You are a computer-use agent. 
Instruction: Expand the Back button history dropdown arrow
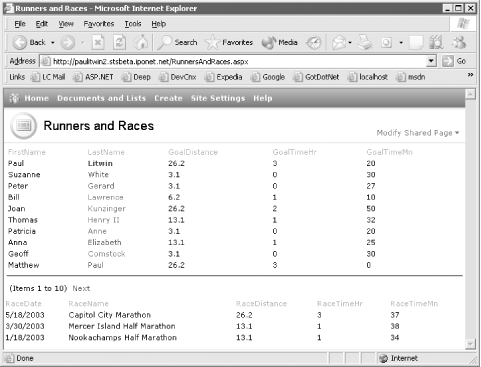(53, 43)
